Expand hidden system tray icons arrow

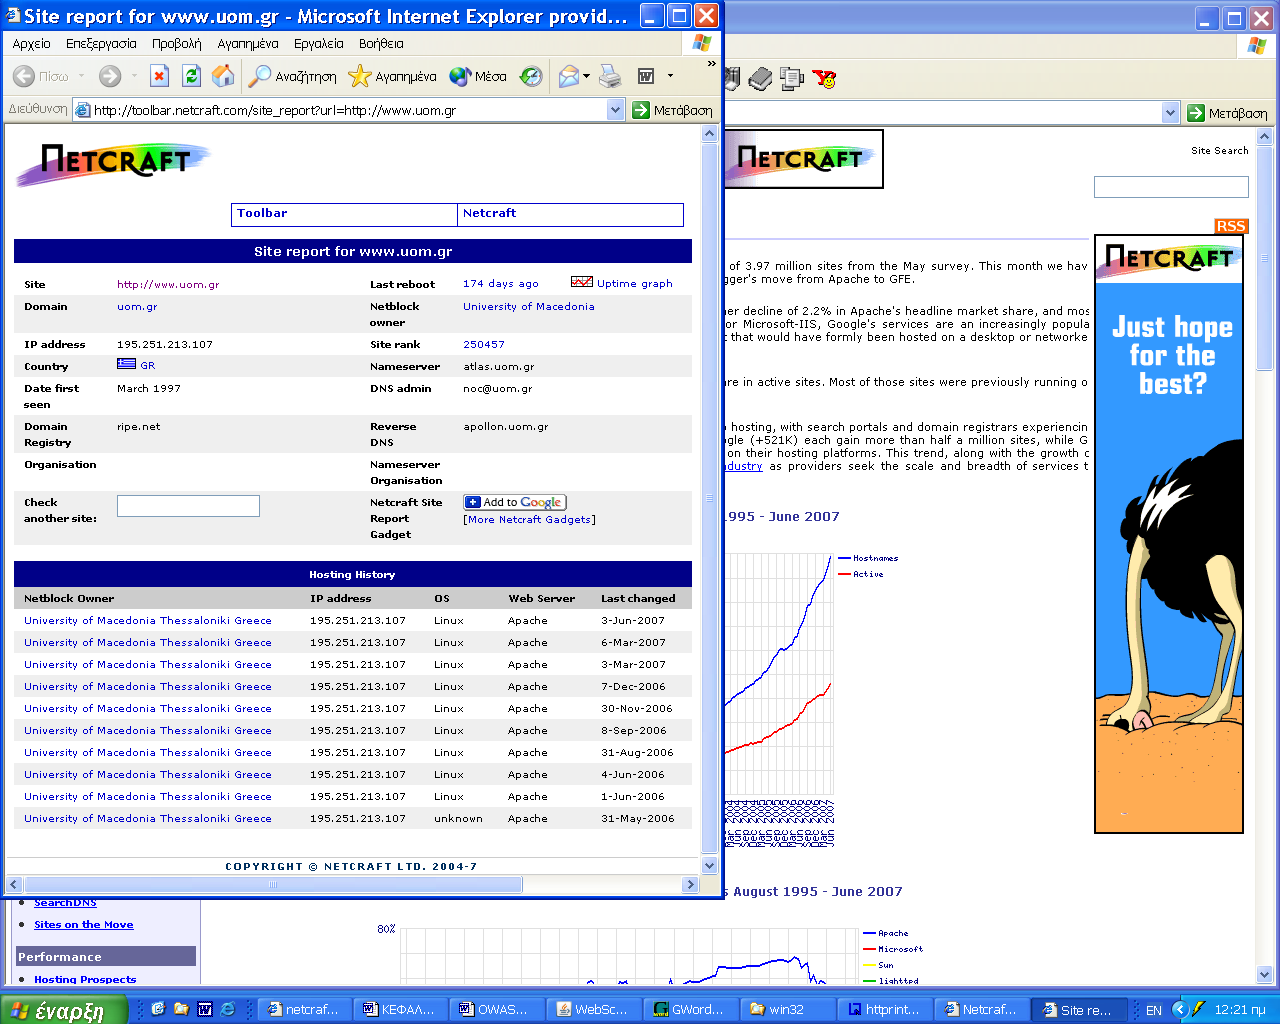(x=1179, y=1010)
